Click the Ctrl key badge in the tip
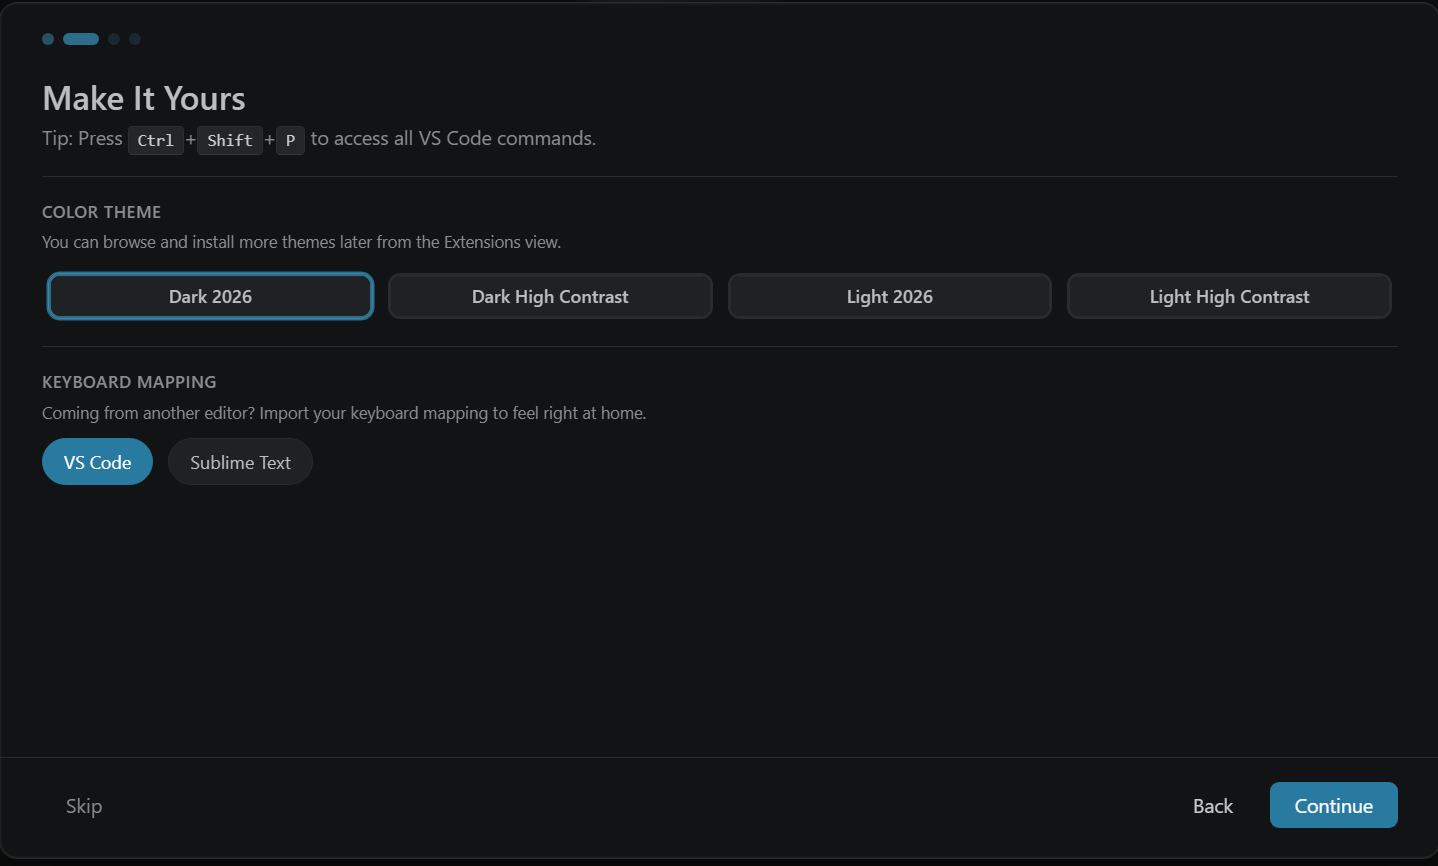The image size is (1438, 866). pyautogui.click(x=156, y=140)
